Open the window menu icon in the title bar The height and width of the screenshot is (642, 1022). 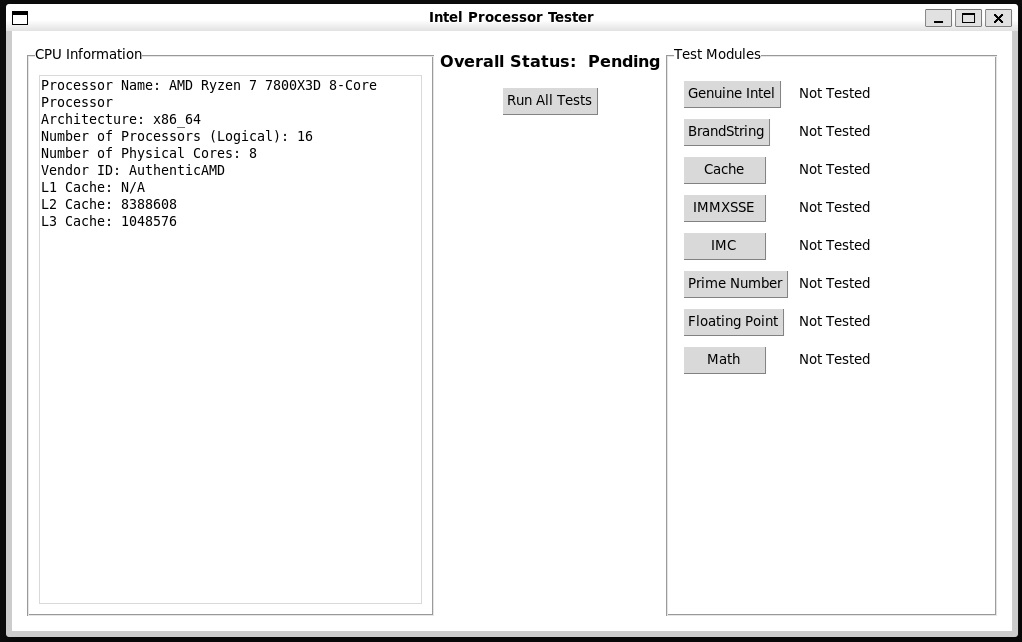point(20,18)
